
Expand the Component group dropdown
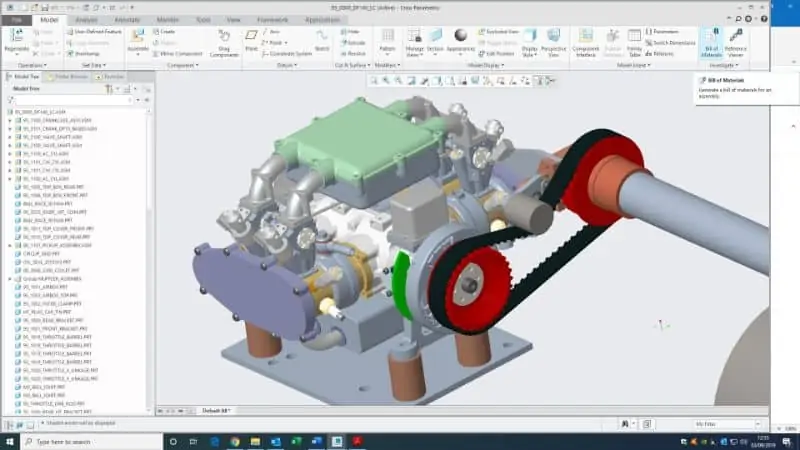point(183,65)
